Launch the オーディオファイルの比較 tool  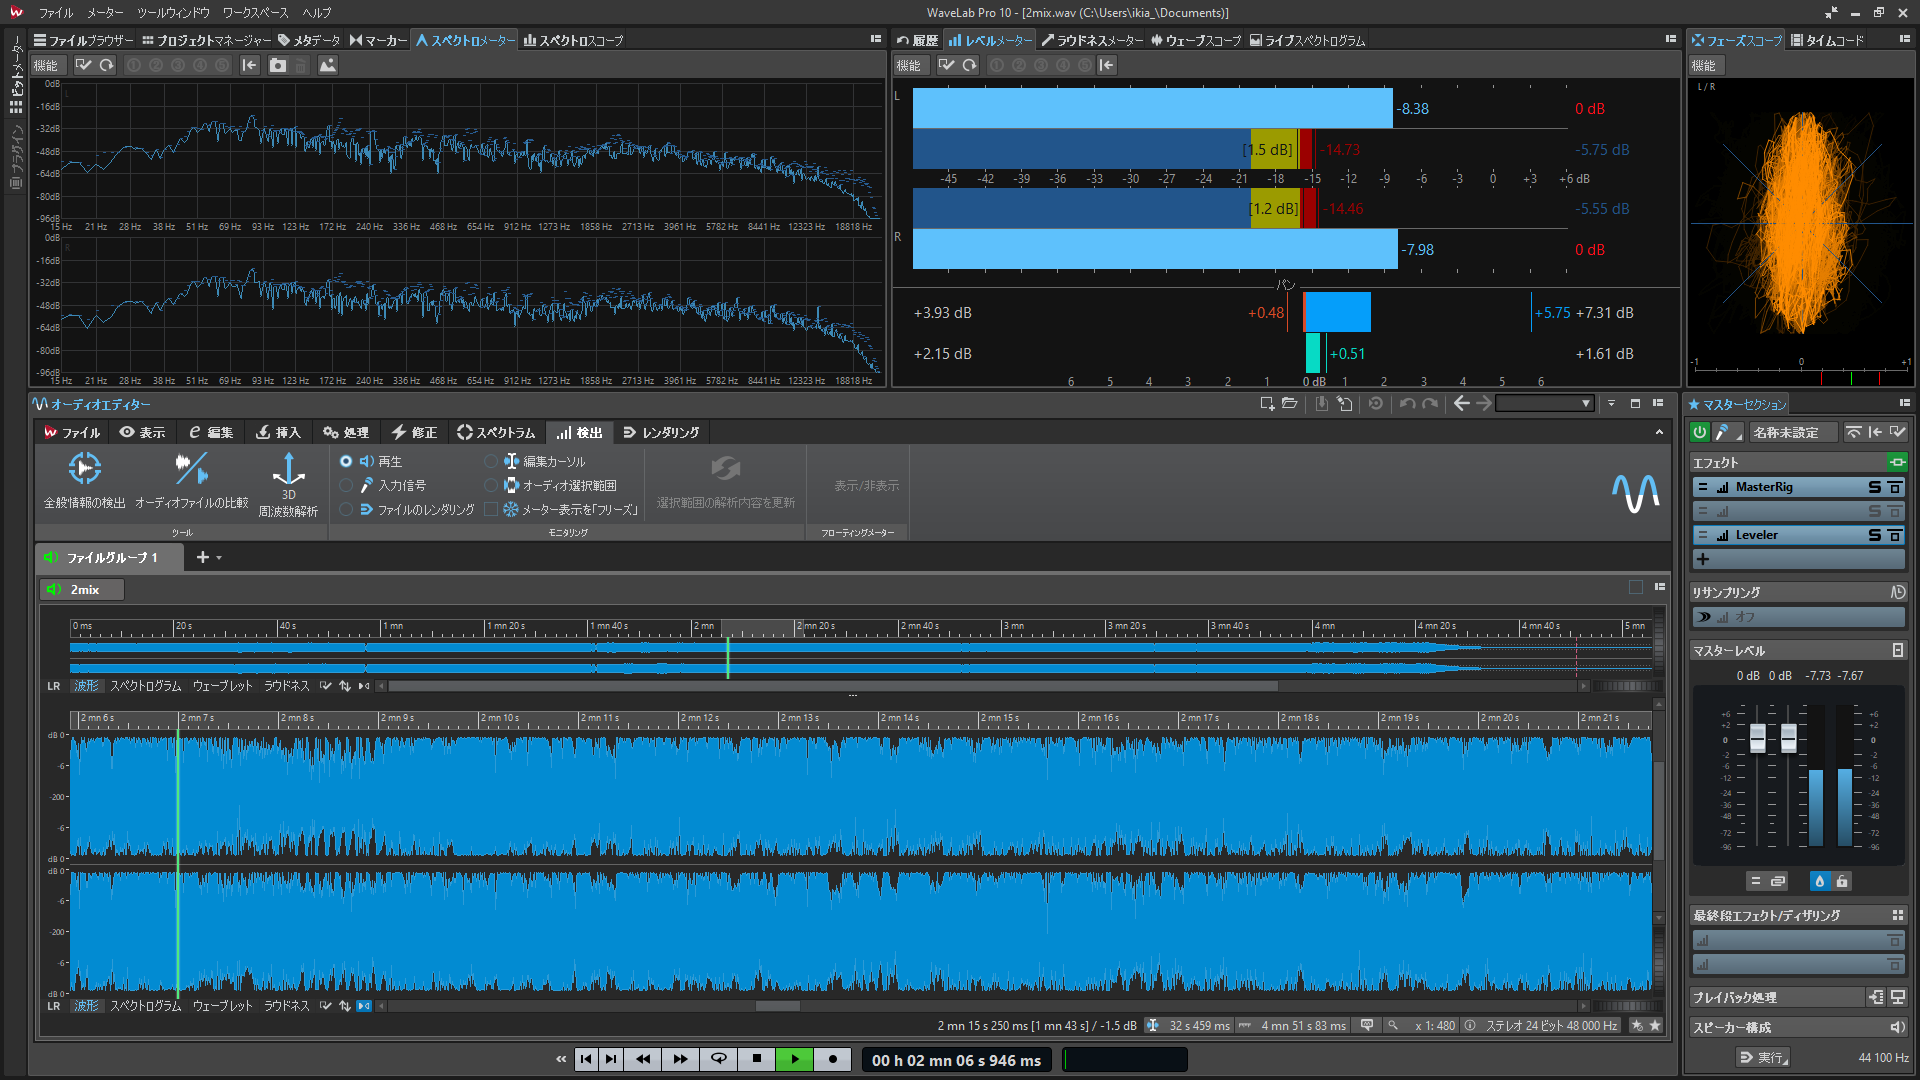click(191, 480)
